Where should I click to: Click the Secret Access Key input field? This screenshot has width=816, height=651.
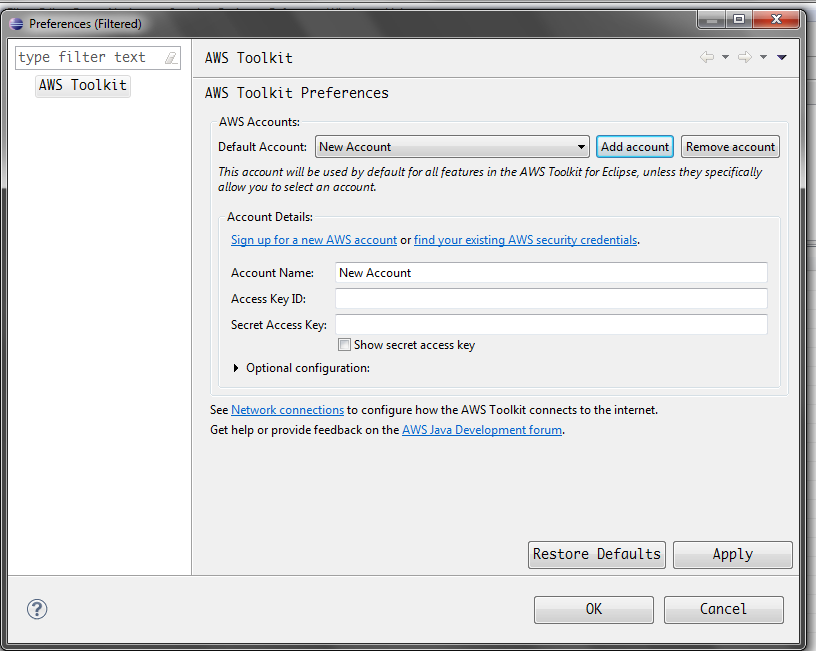[551, 325]
